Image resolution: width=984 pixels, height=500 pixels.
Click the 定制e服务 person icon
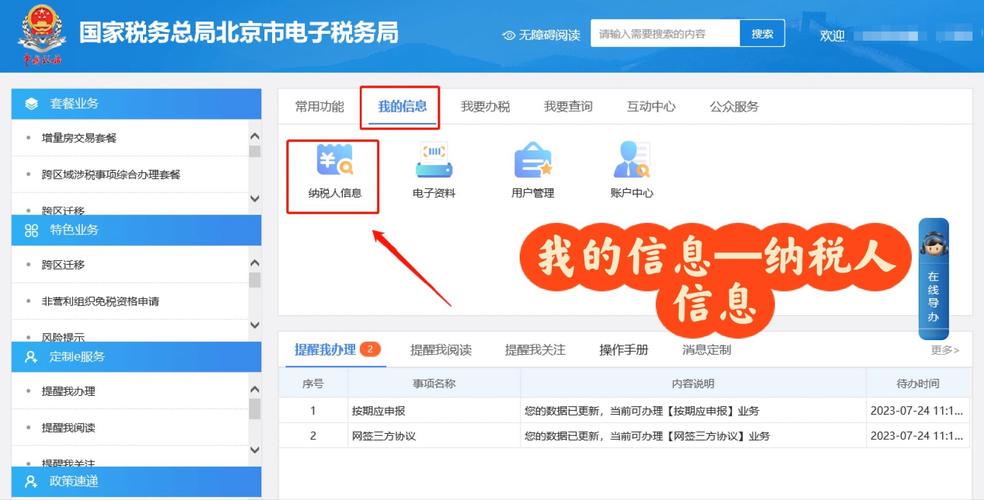point(31,357)
